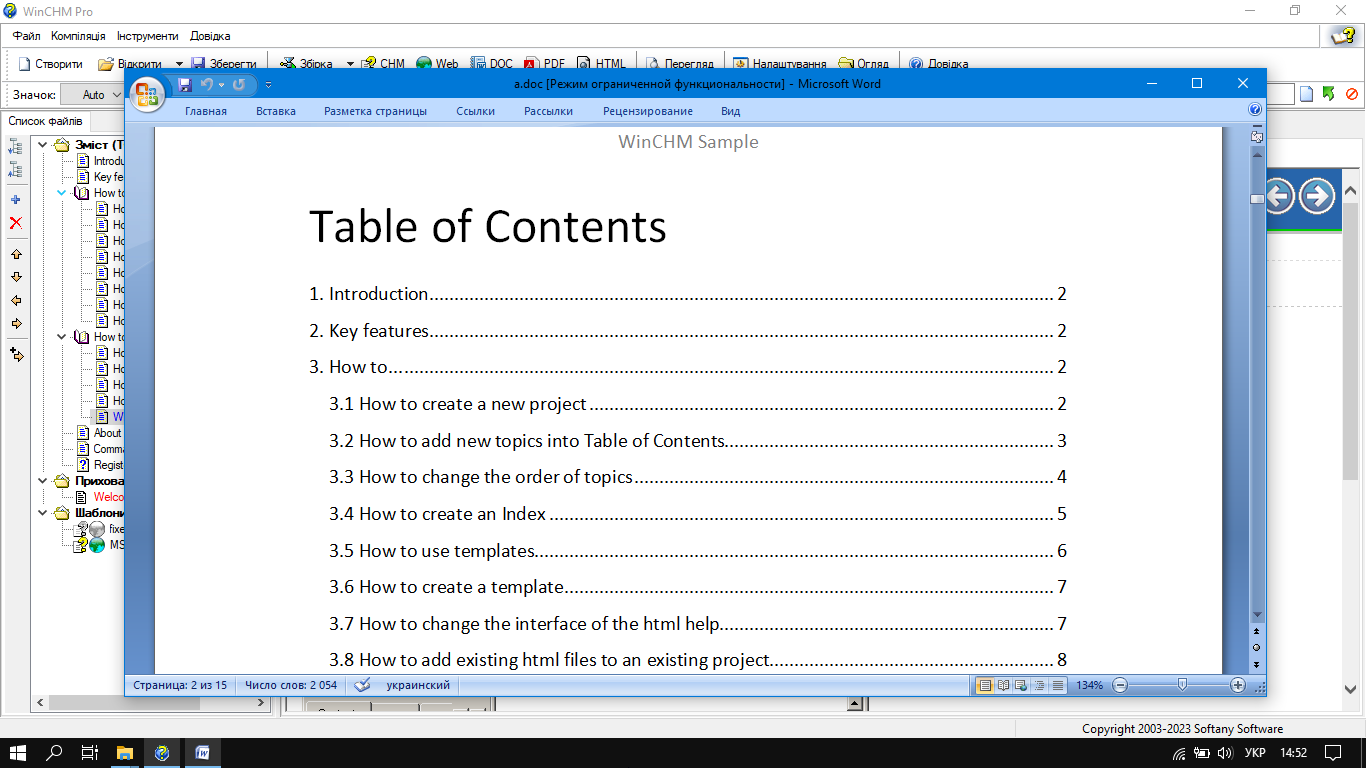The image size is (1366, 768).
Task: Switch to Вставка ribbon tab
Action: pos(276,111)
